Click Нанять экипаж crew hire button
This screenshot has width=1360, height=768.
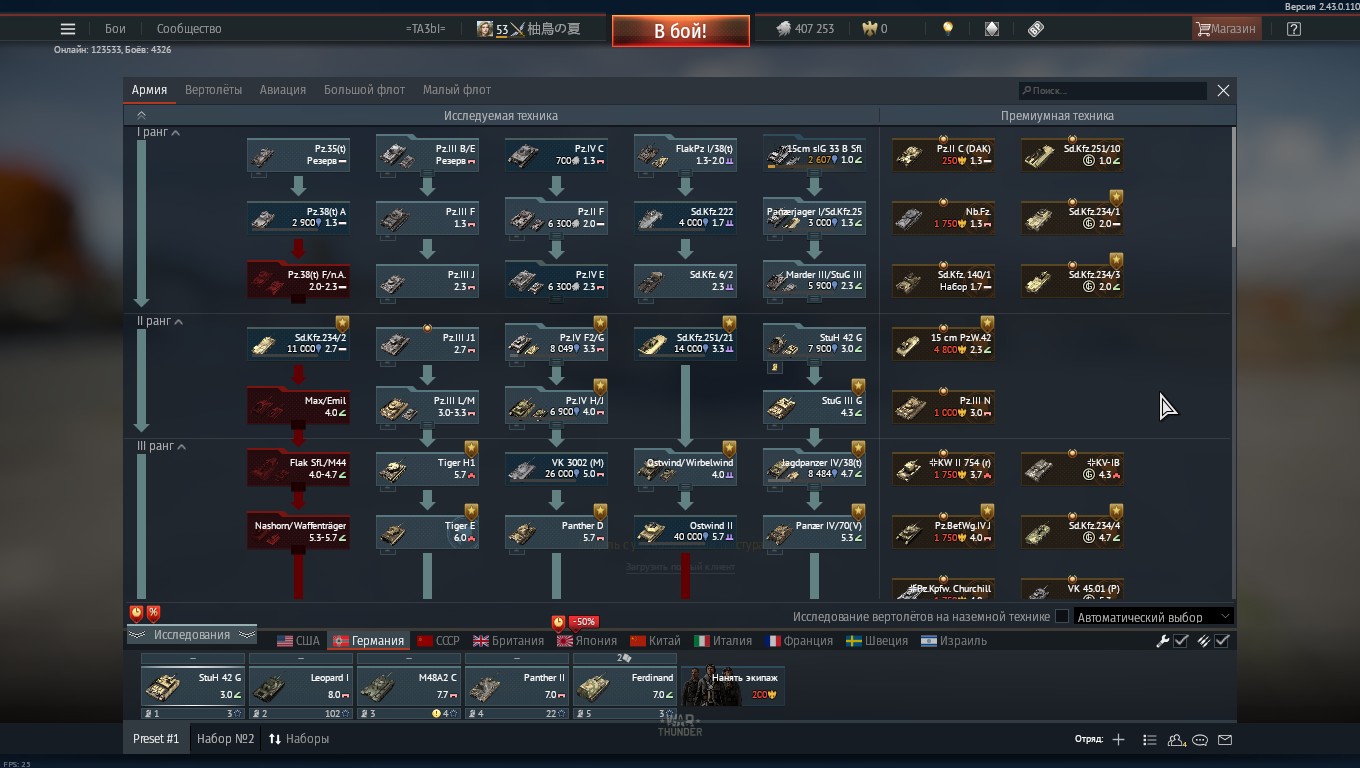click(733, 685)
